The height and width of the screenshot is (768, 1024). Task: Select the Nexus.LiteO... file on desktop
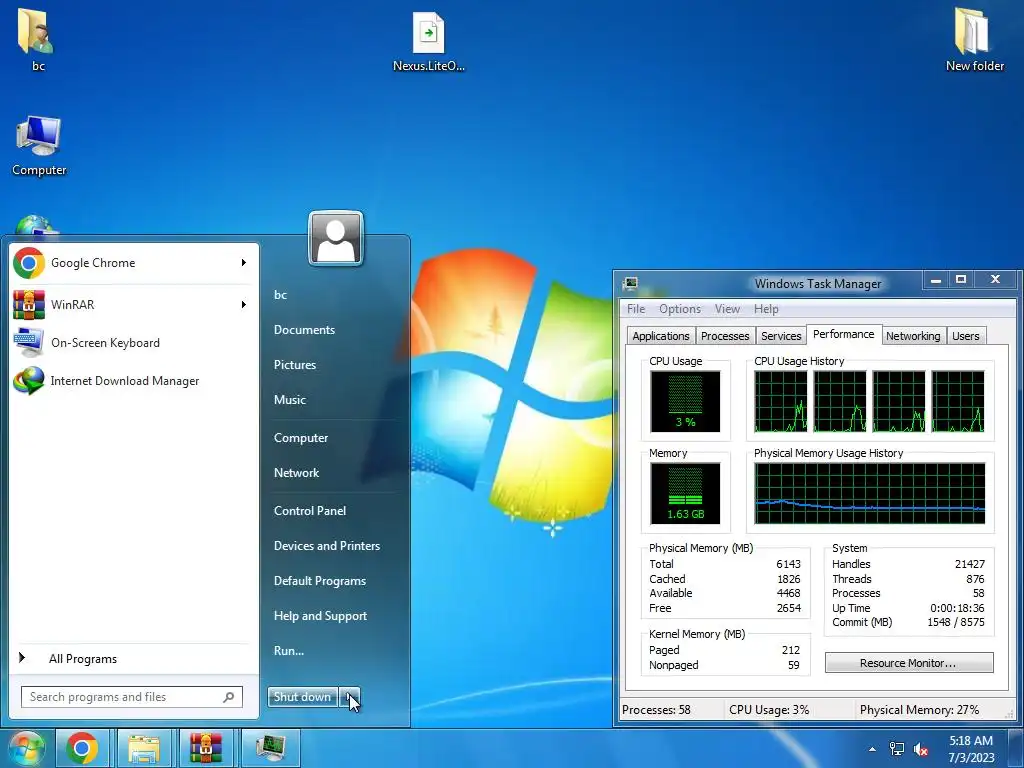pos(428,42)
